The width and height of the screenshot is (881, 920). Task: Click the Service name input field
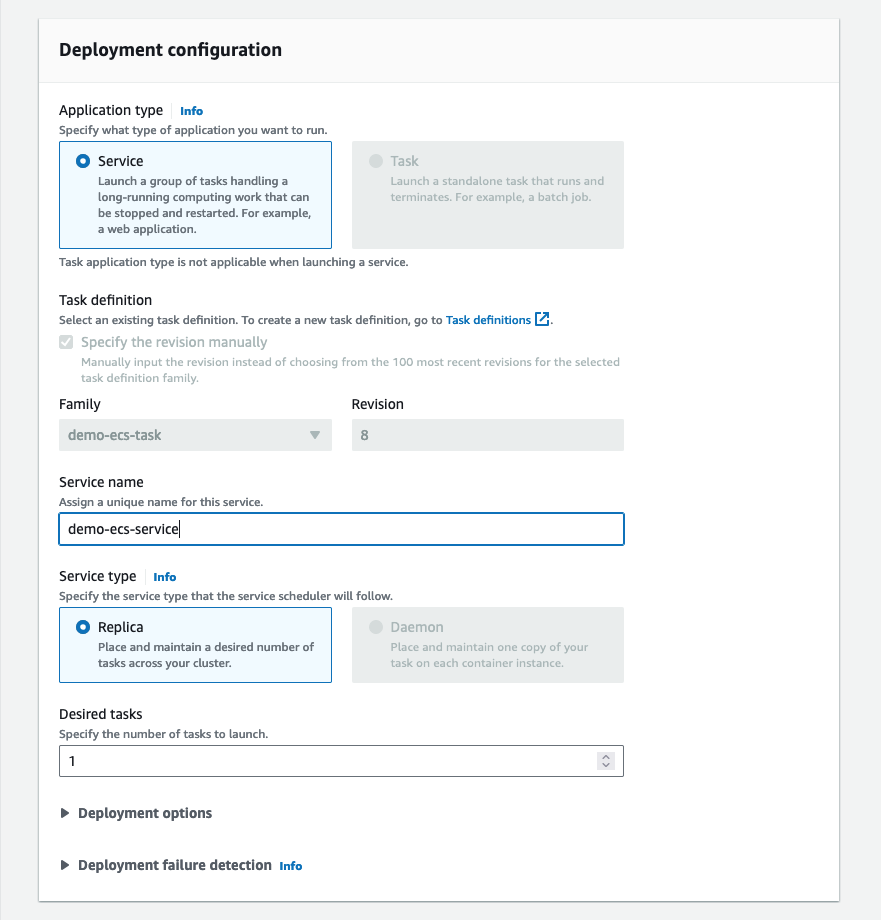[341, 529]
